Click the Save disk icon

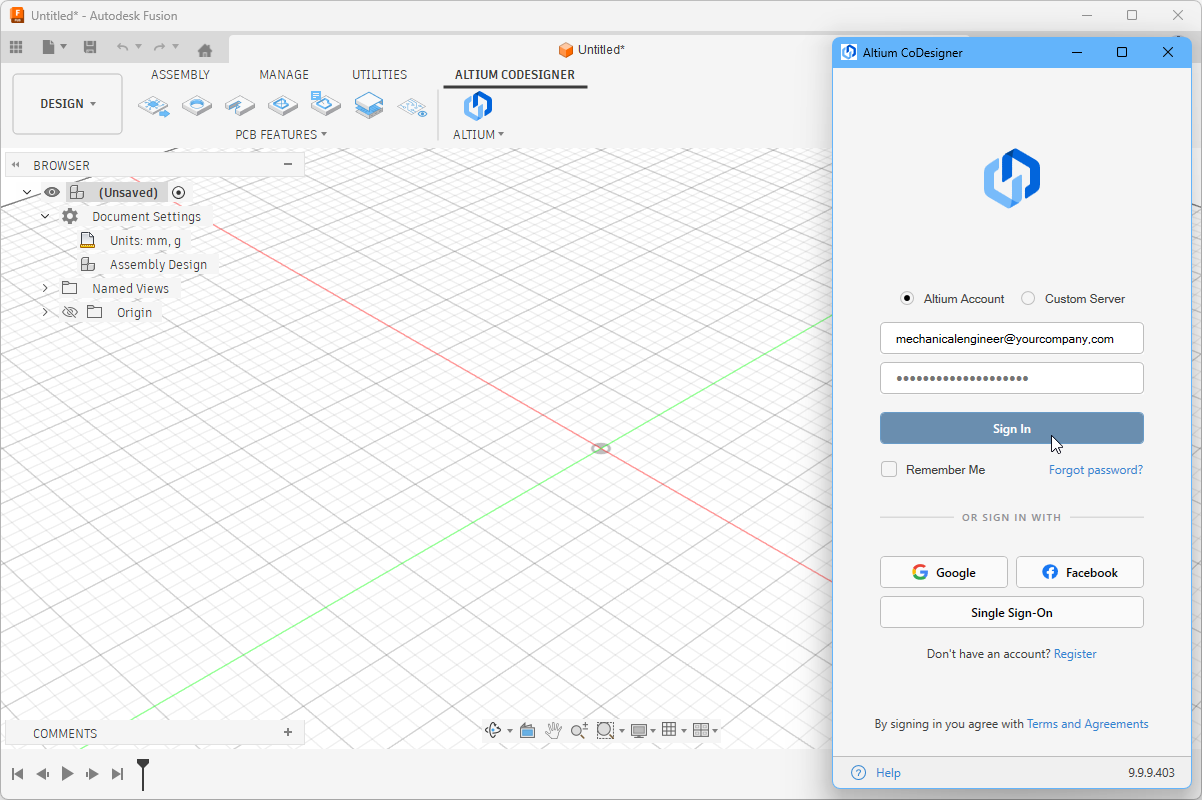(x=90, y=48)
